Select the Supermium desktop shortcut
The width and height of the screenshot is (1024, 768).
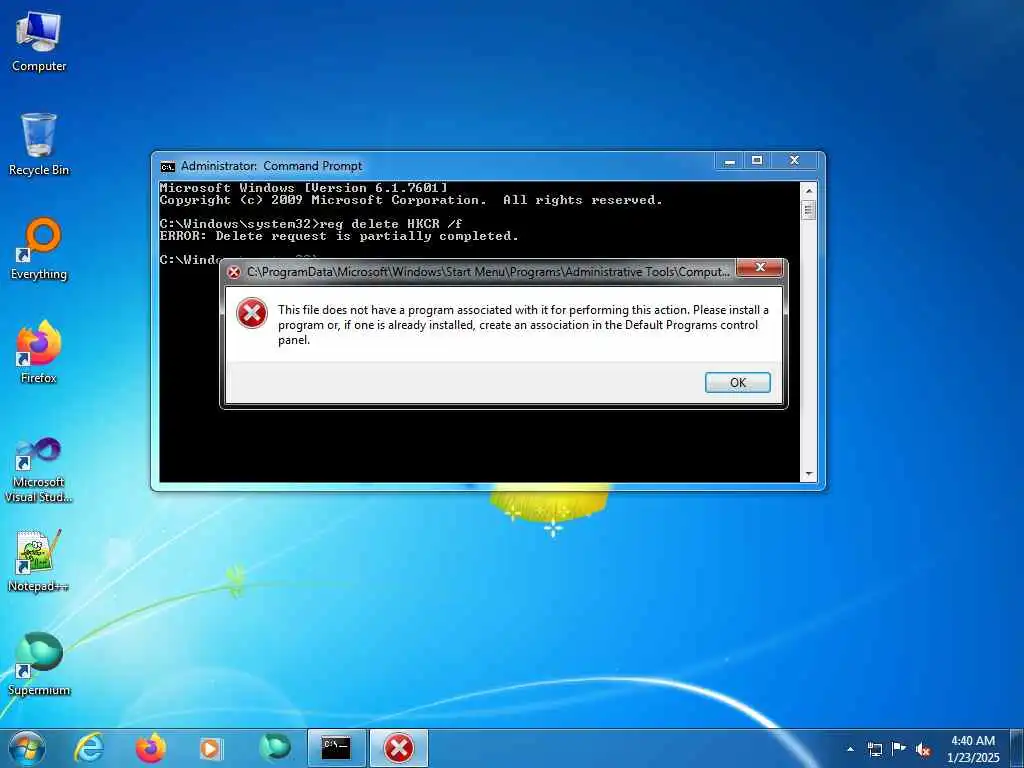click(x=39, y=664)
